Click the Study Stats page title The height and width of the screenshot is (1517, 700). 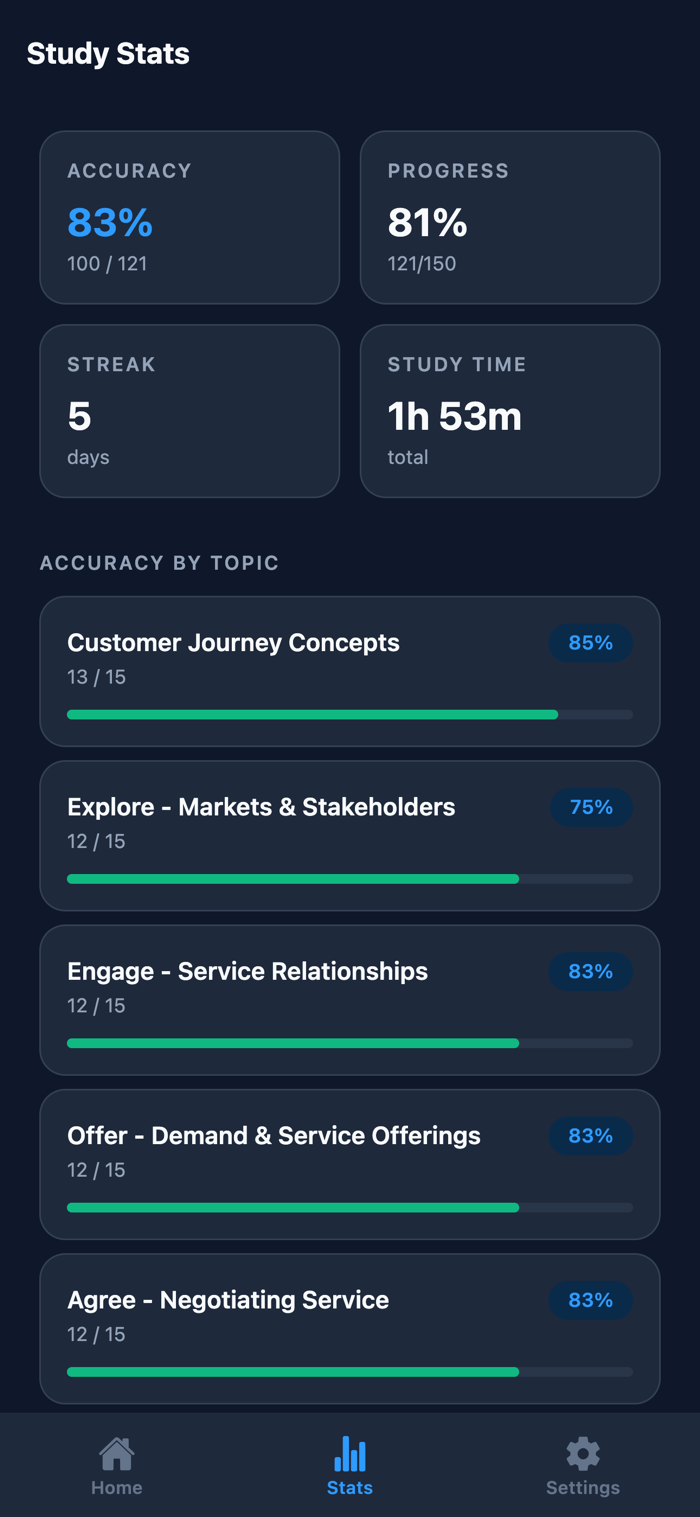pyautogui.click(x=108, y=54)
